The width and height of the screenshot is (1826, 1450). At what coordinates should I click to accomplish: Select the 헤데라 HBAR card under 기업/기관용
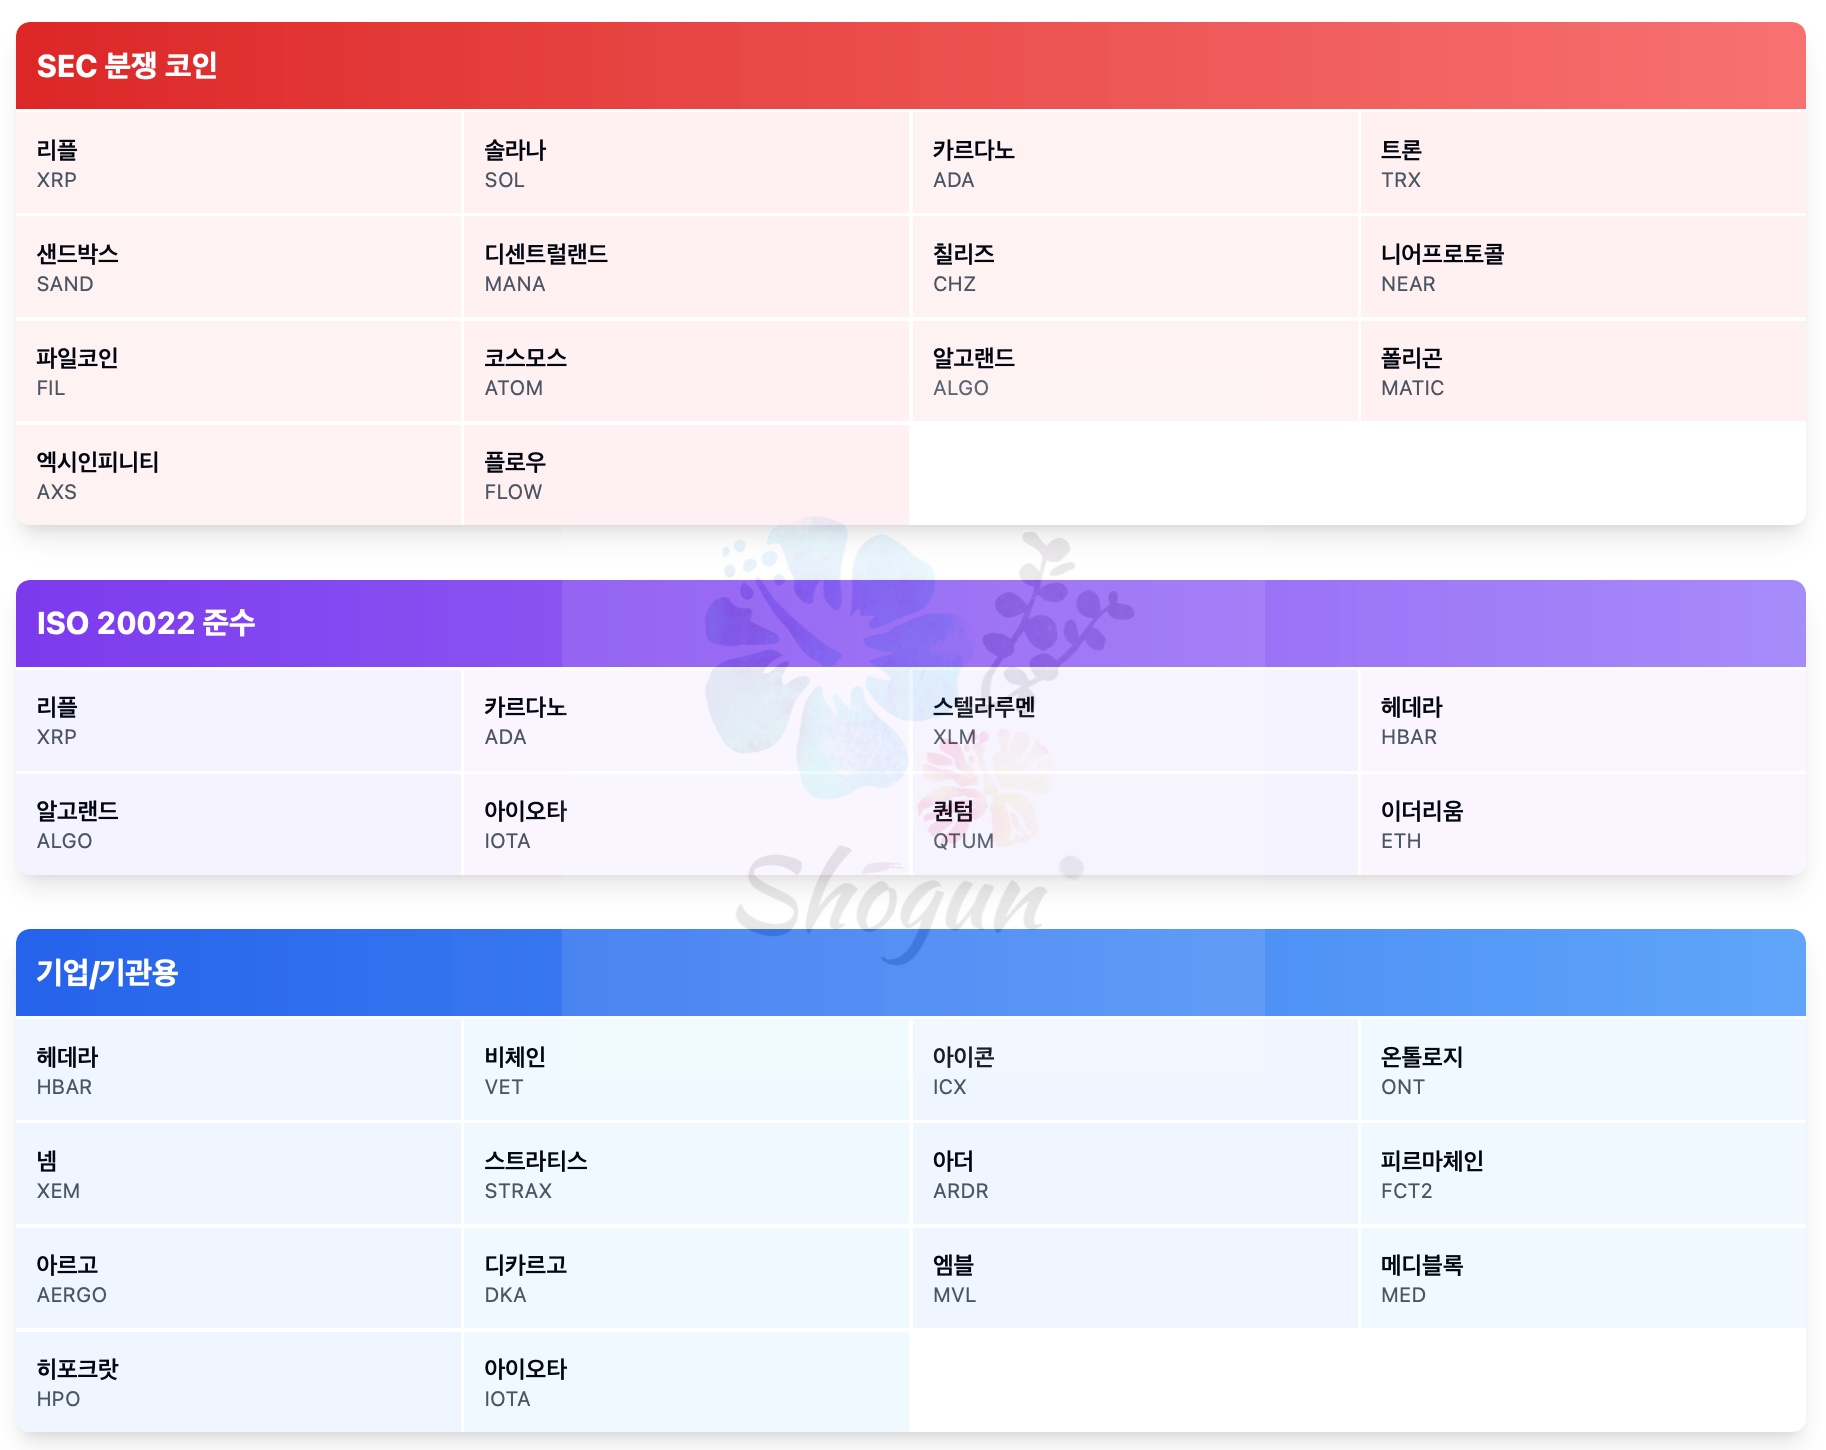coord(238,1070)
